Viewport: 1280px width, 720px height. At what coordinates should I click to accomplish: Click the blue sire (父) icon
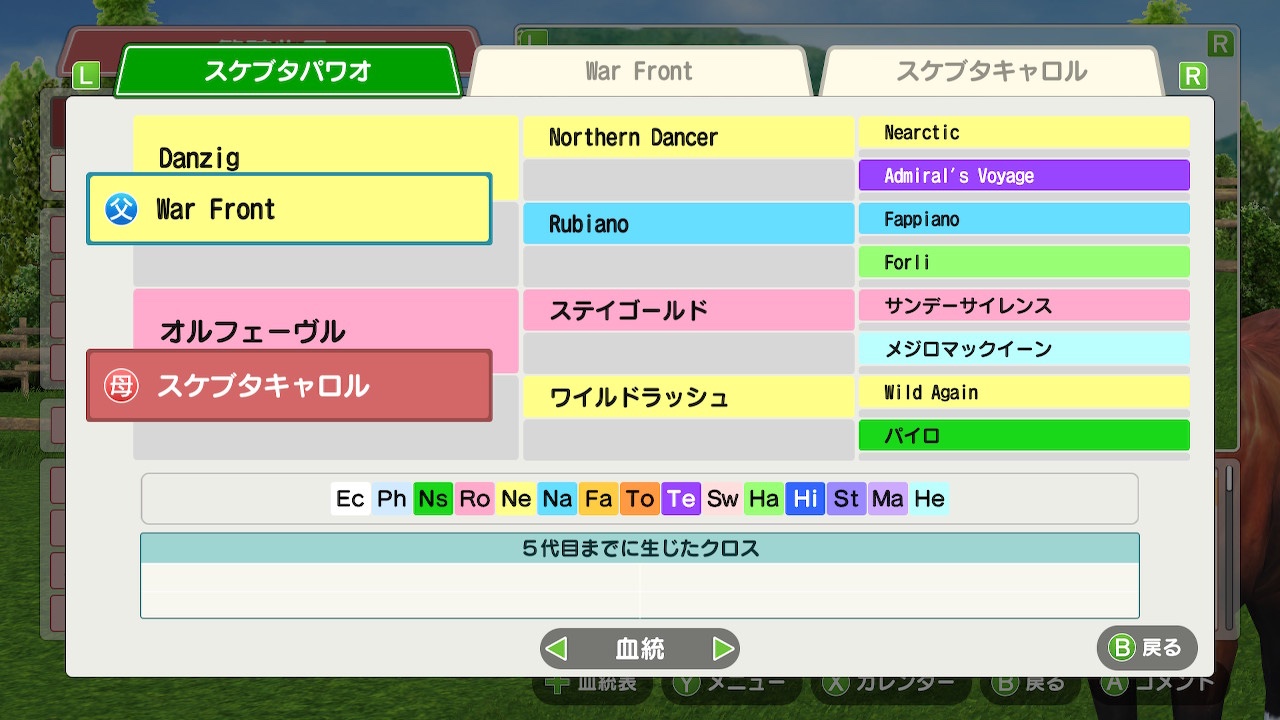pos(121,209)
